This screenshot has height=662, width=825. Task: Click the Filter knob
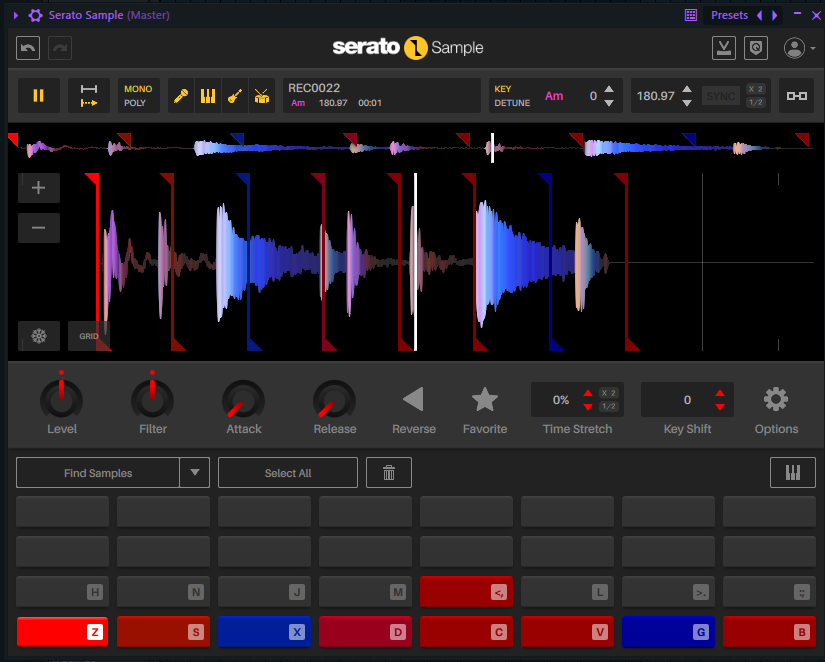click(x=153, y=400)
